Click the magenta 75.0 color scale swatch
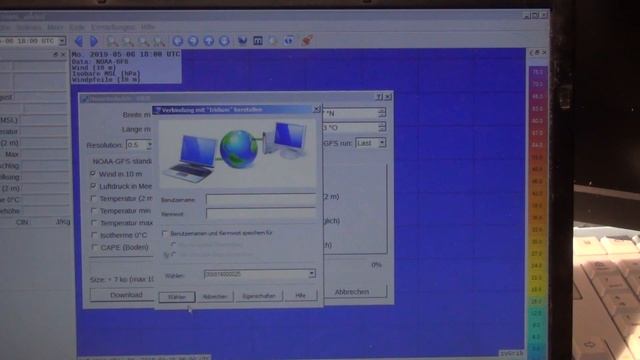The height and width of the screenshot is (360, 640). 538,72
